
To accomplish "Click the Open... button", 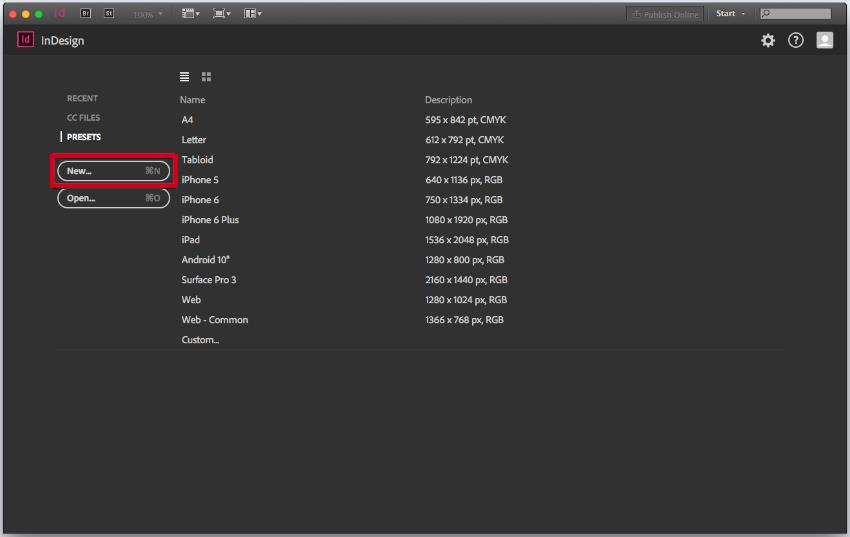I will click(113, 198).
